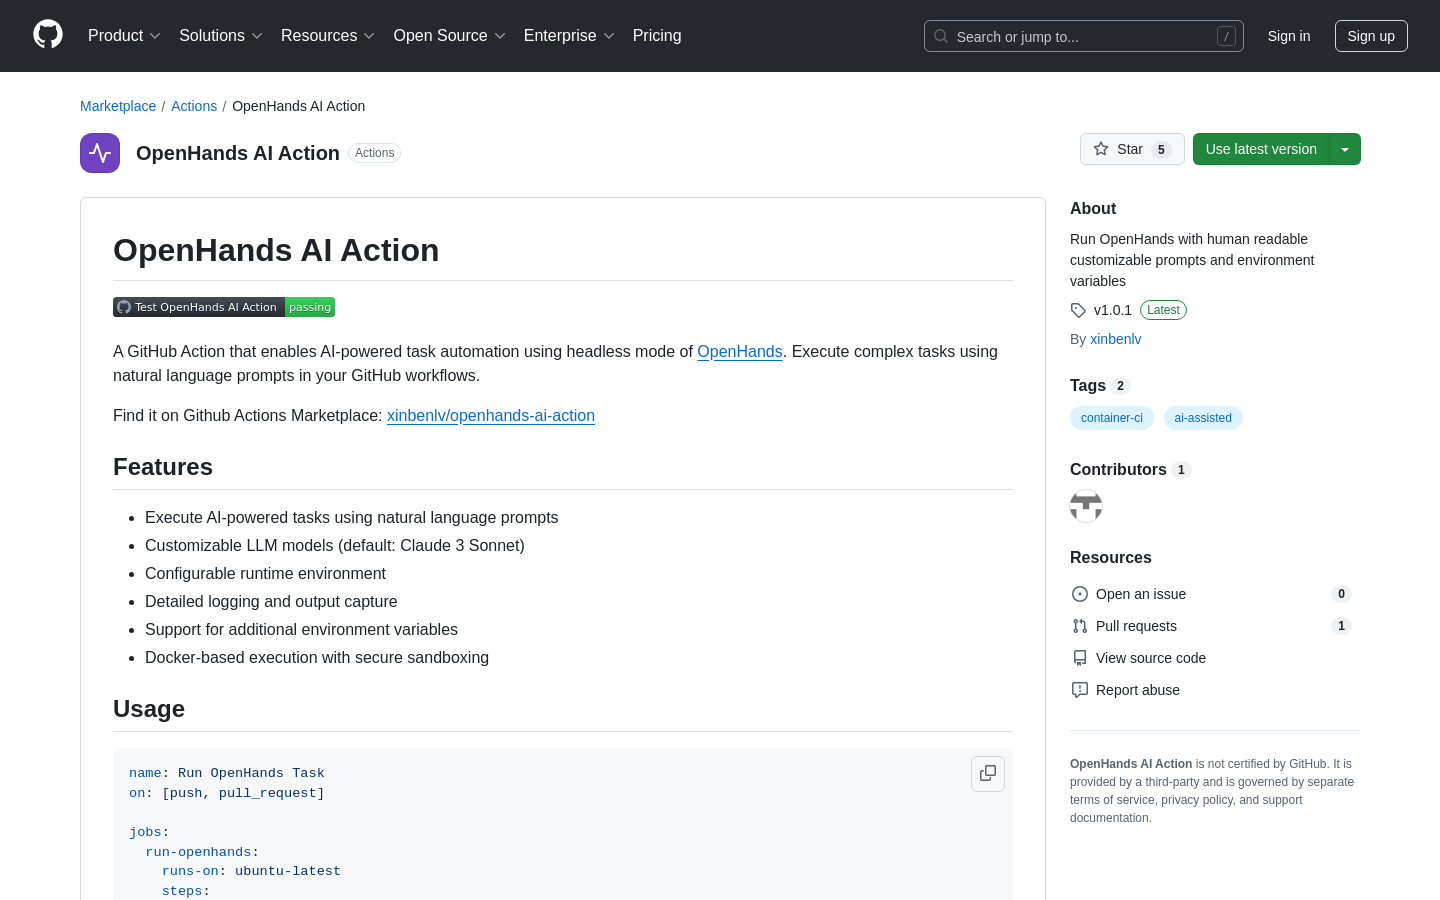The width and height of the screenshot is (1440, 900).
Task: Click the Report abuse link text
Action: [x=1138, y=690]
